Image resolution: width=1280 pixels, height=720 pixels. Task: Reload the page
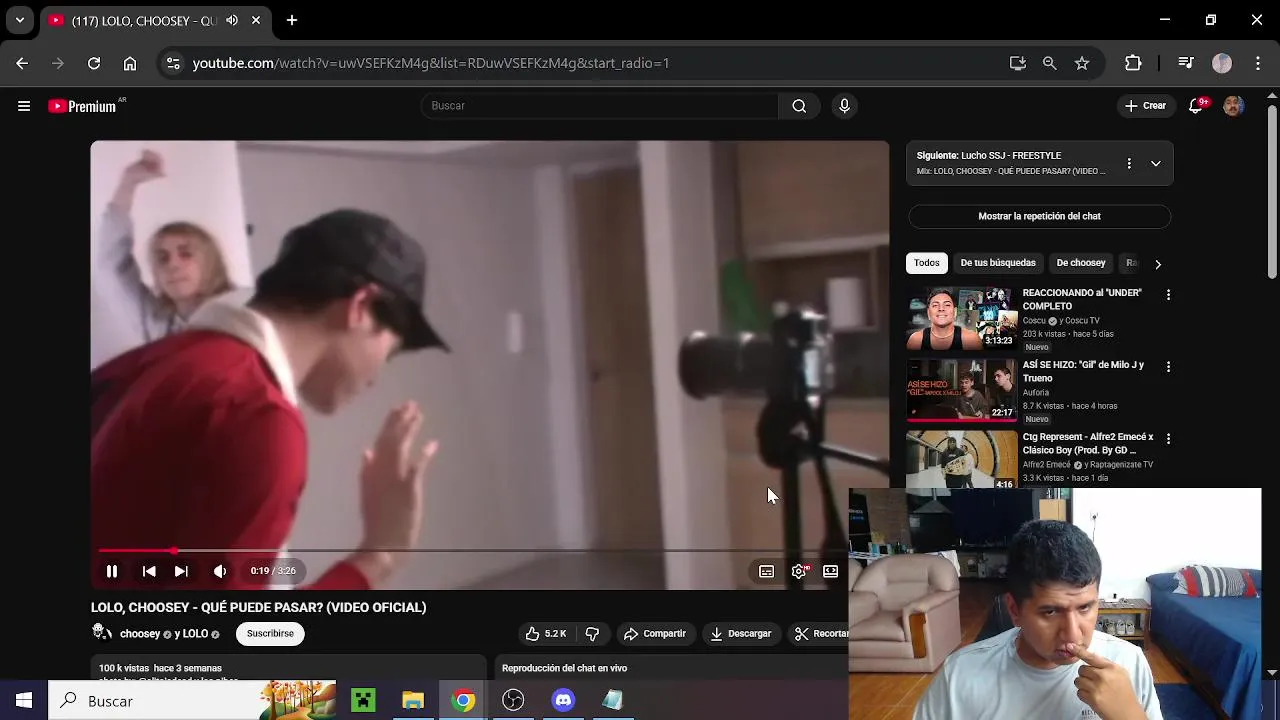(94, 63)
